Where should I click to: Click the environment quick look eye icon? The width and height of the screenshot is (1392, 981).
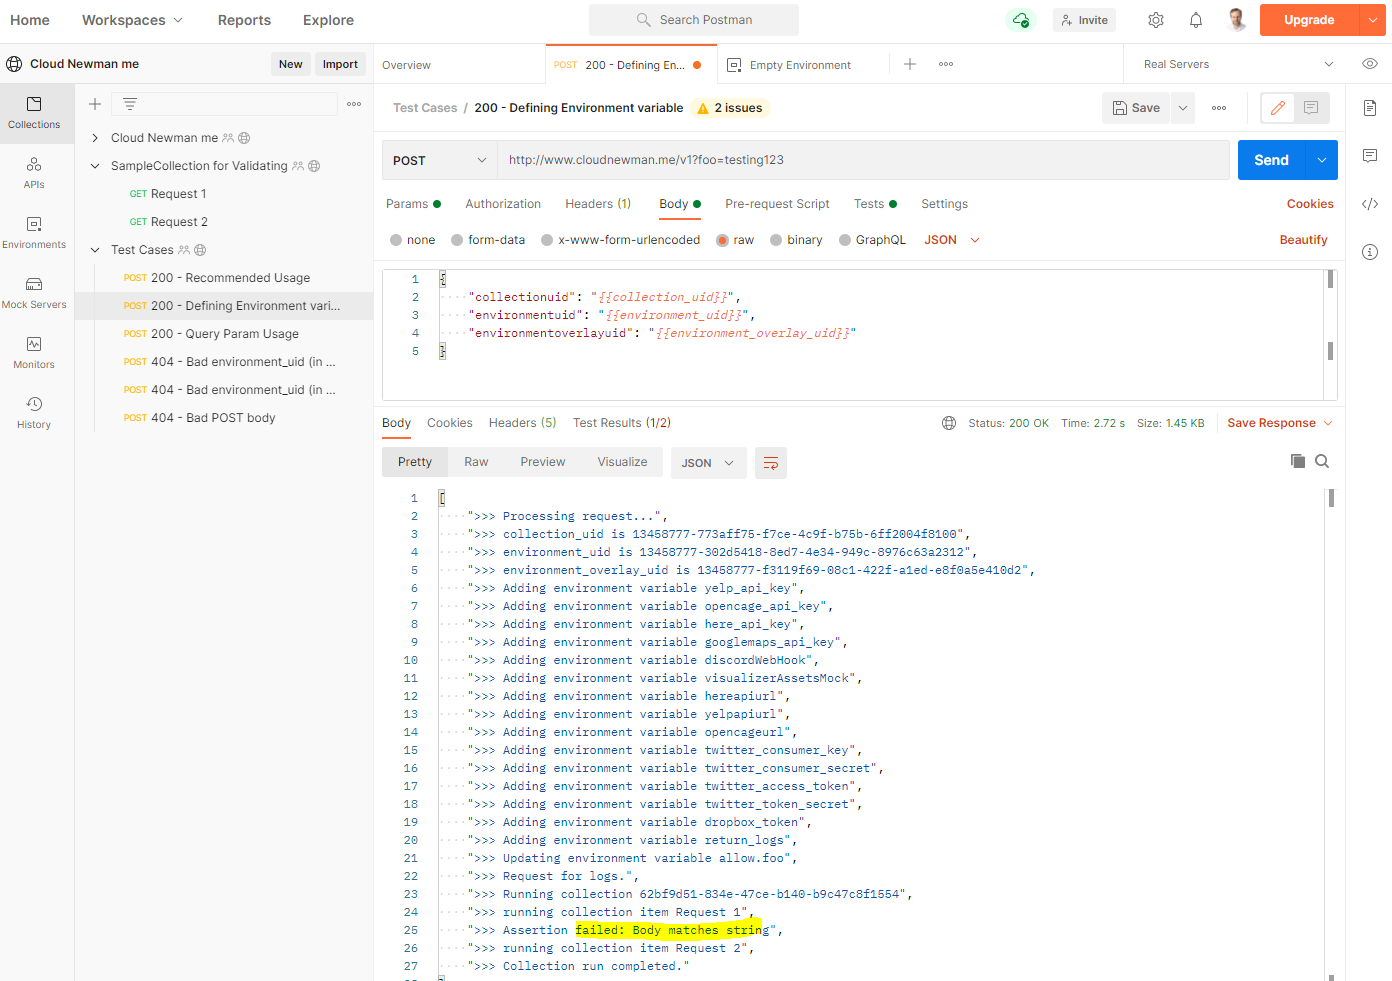(x=1370, y=64)
